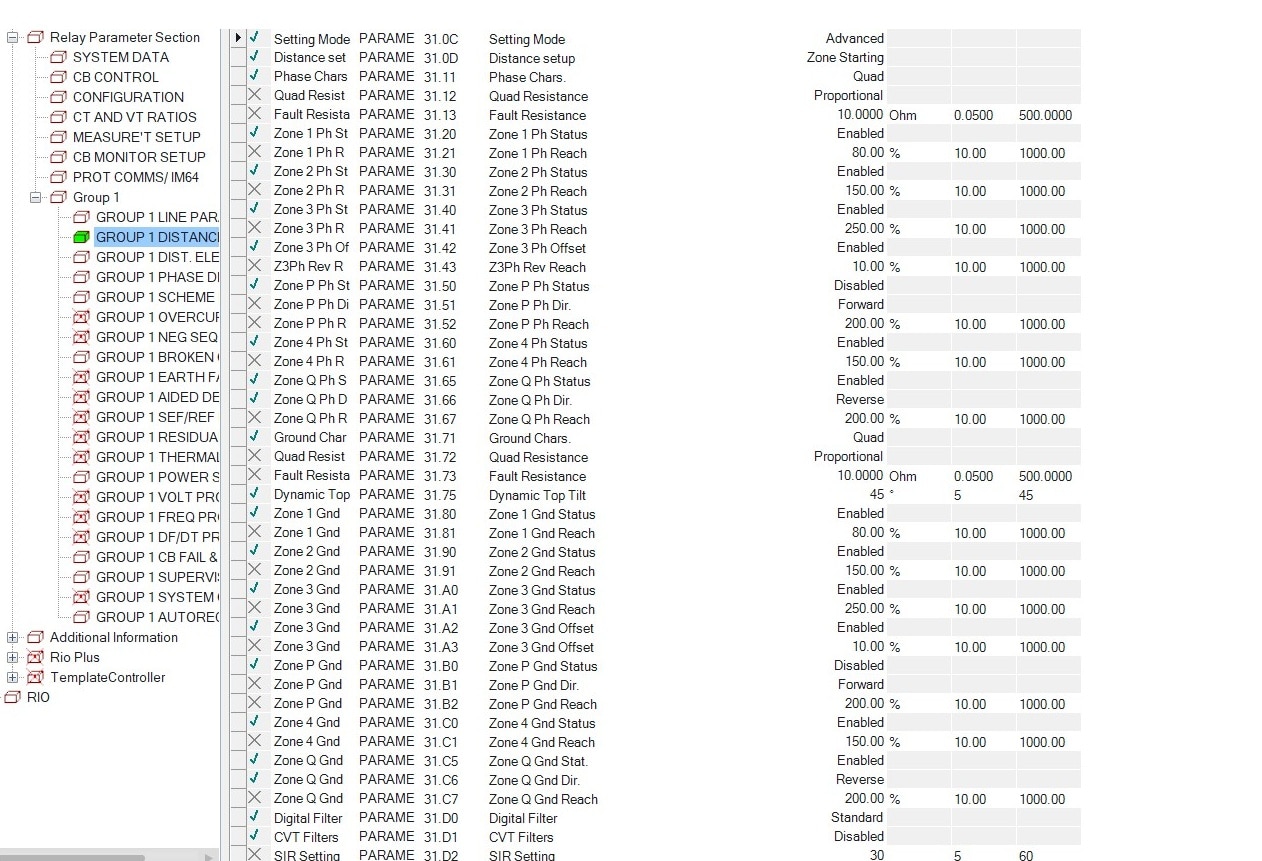Click the Rio Plus crossed folder icon
Viewport: 1262px width, 861px height.
[x=35, y=657]
